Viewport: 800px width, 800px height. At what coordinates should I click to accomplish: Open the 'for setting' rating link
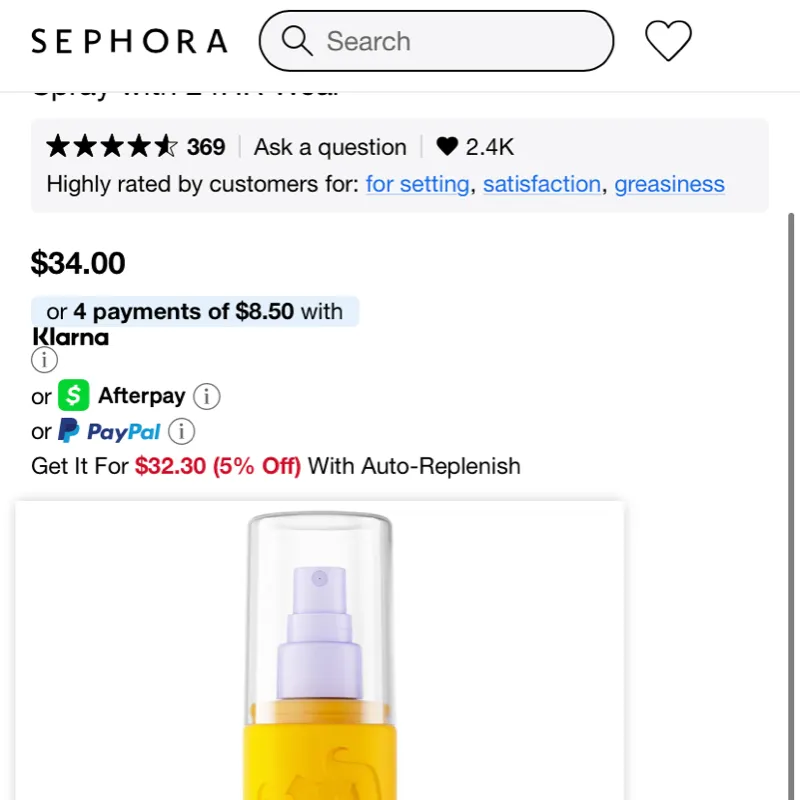click(417, 185)
